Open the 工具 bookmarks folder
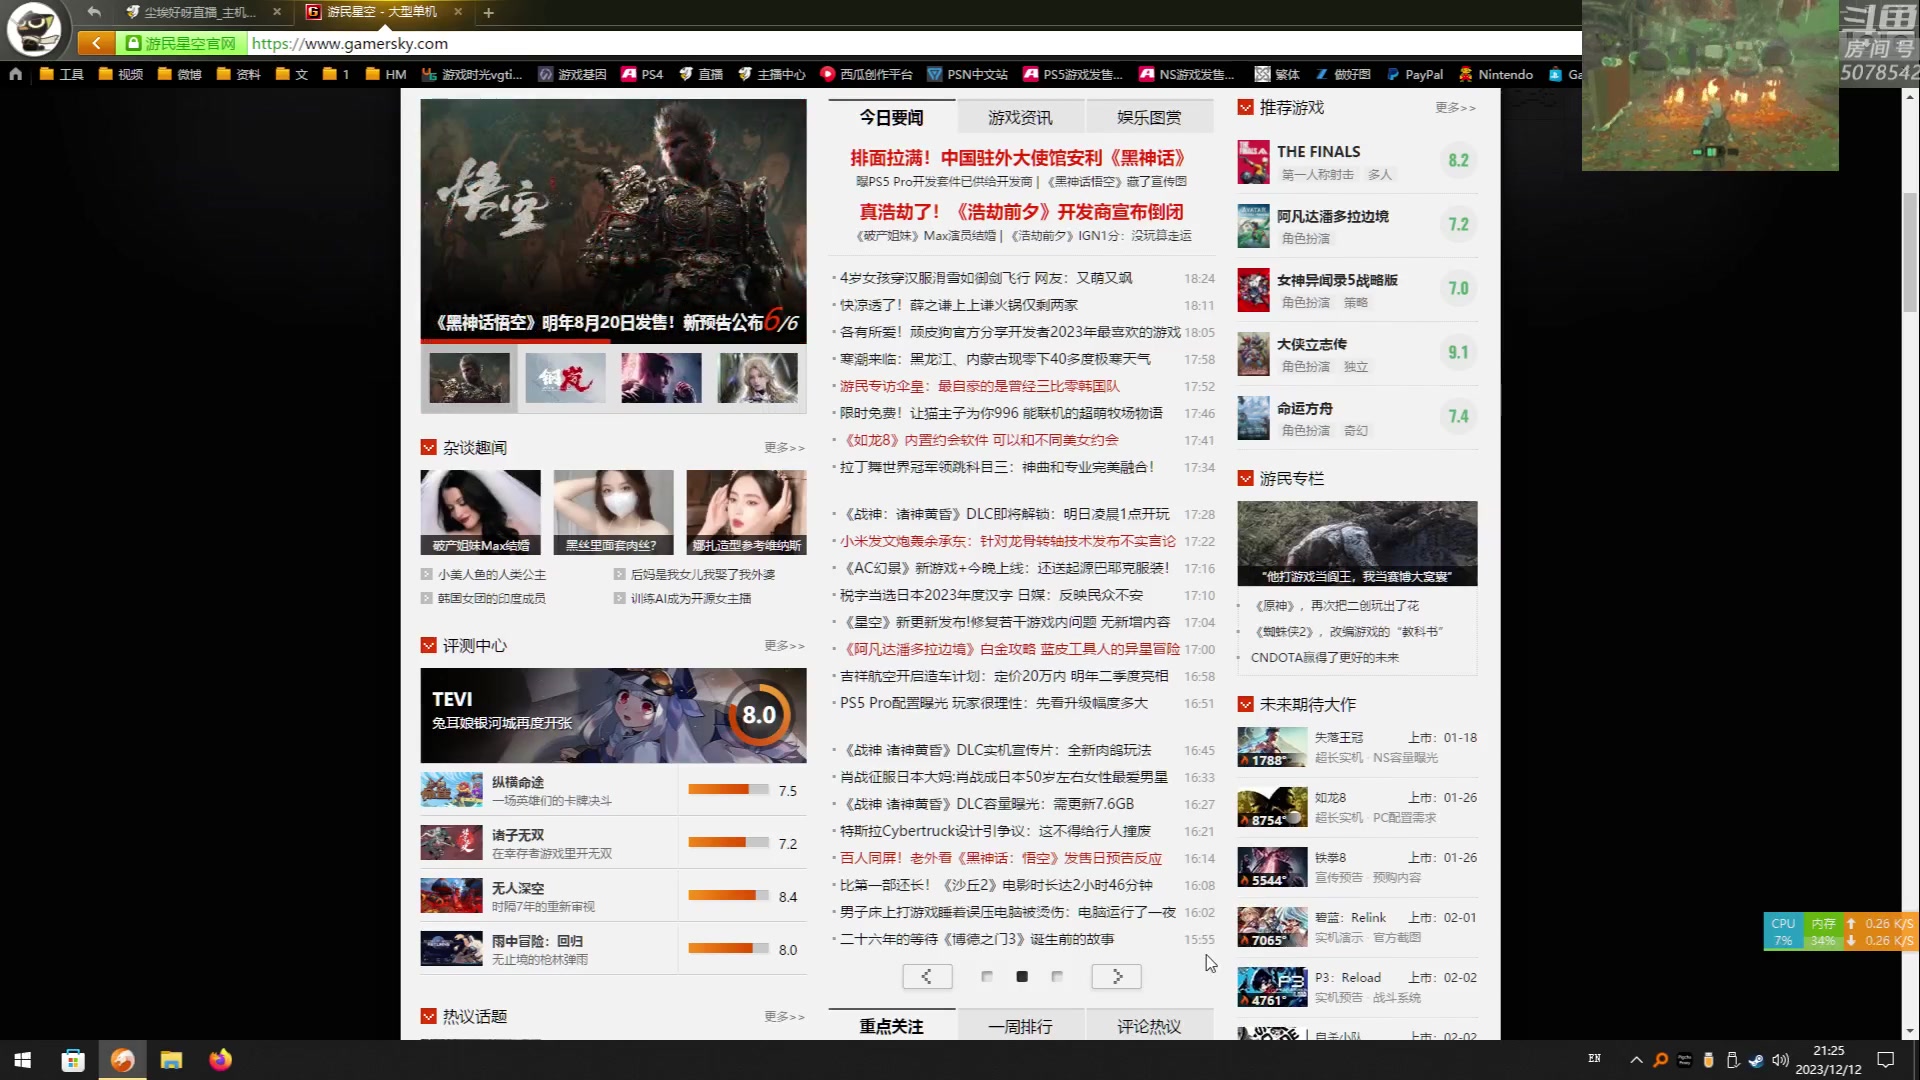The image size is (1920, 1080). click(61, 74)
